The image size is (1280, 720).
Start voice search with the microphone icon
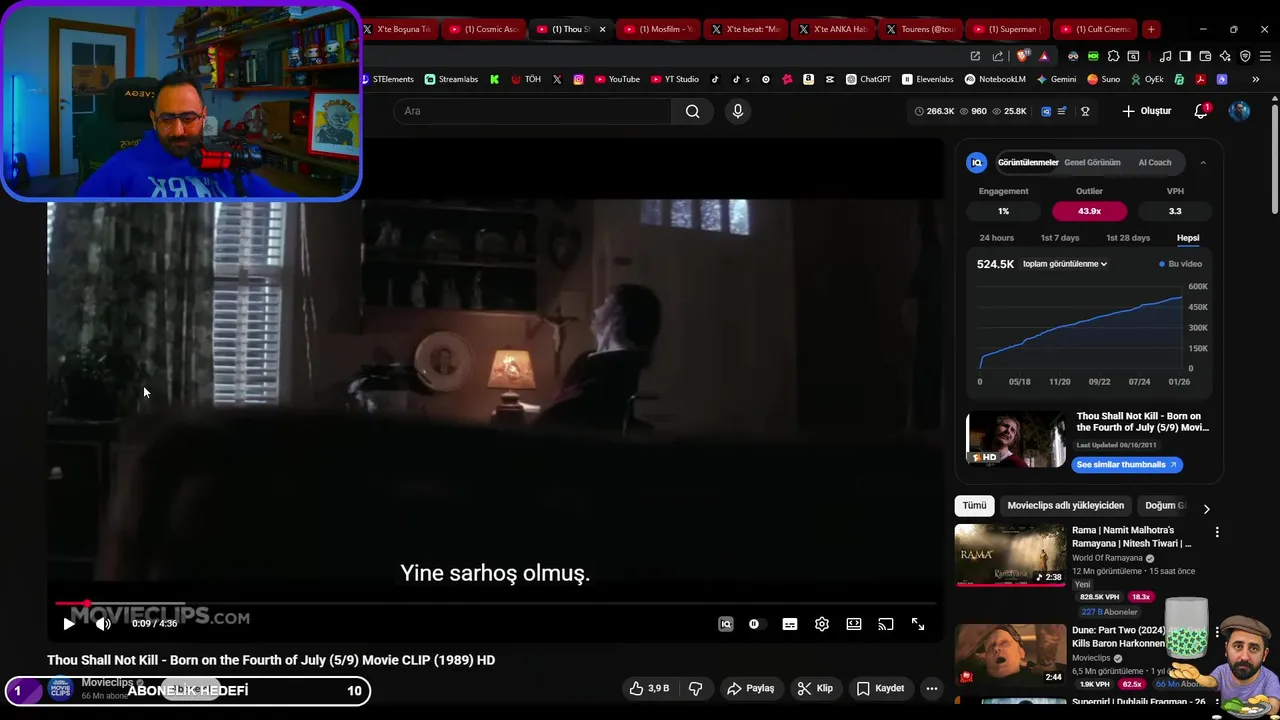(738, 111)
